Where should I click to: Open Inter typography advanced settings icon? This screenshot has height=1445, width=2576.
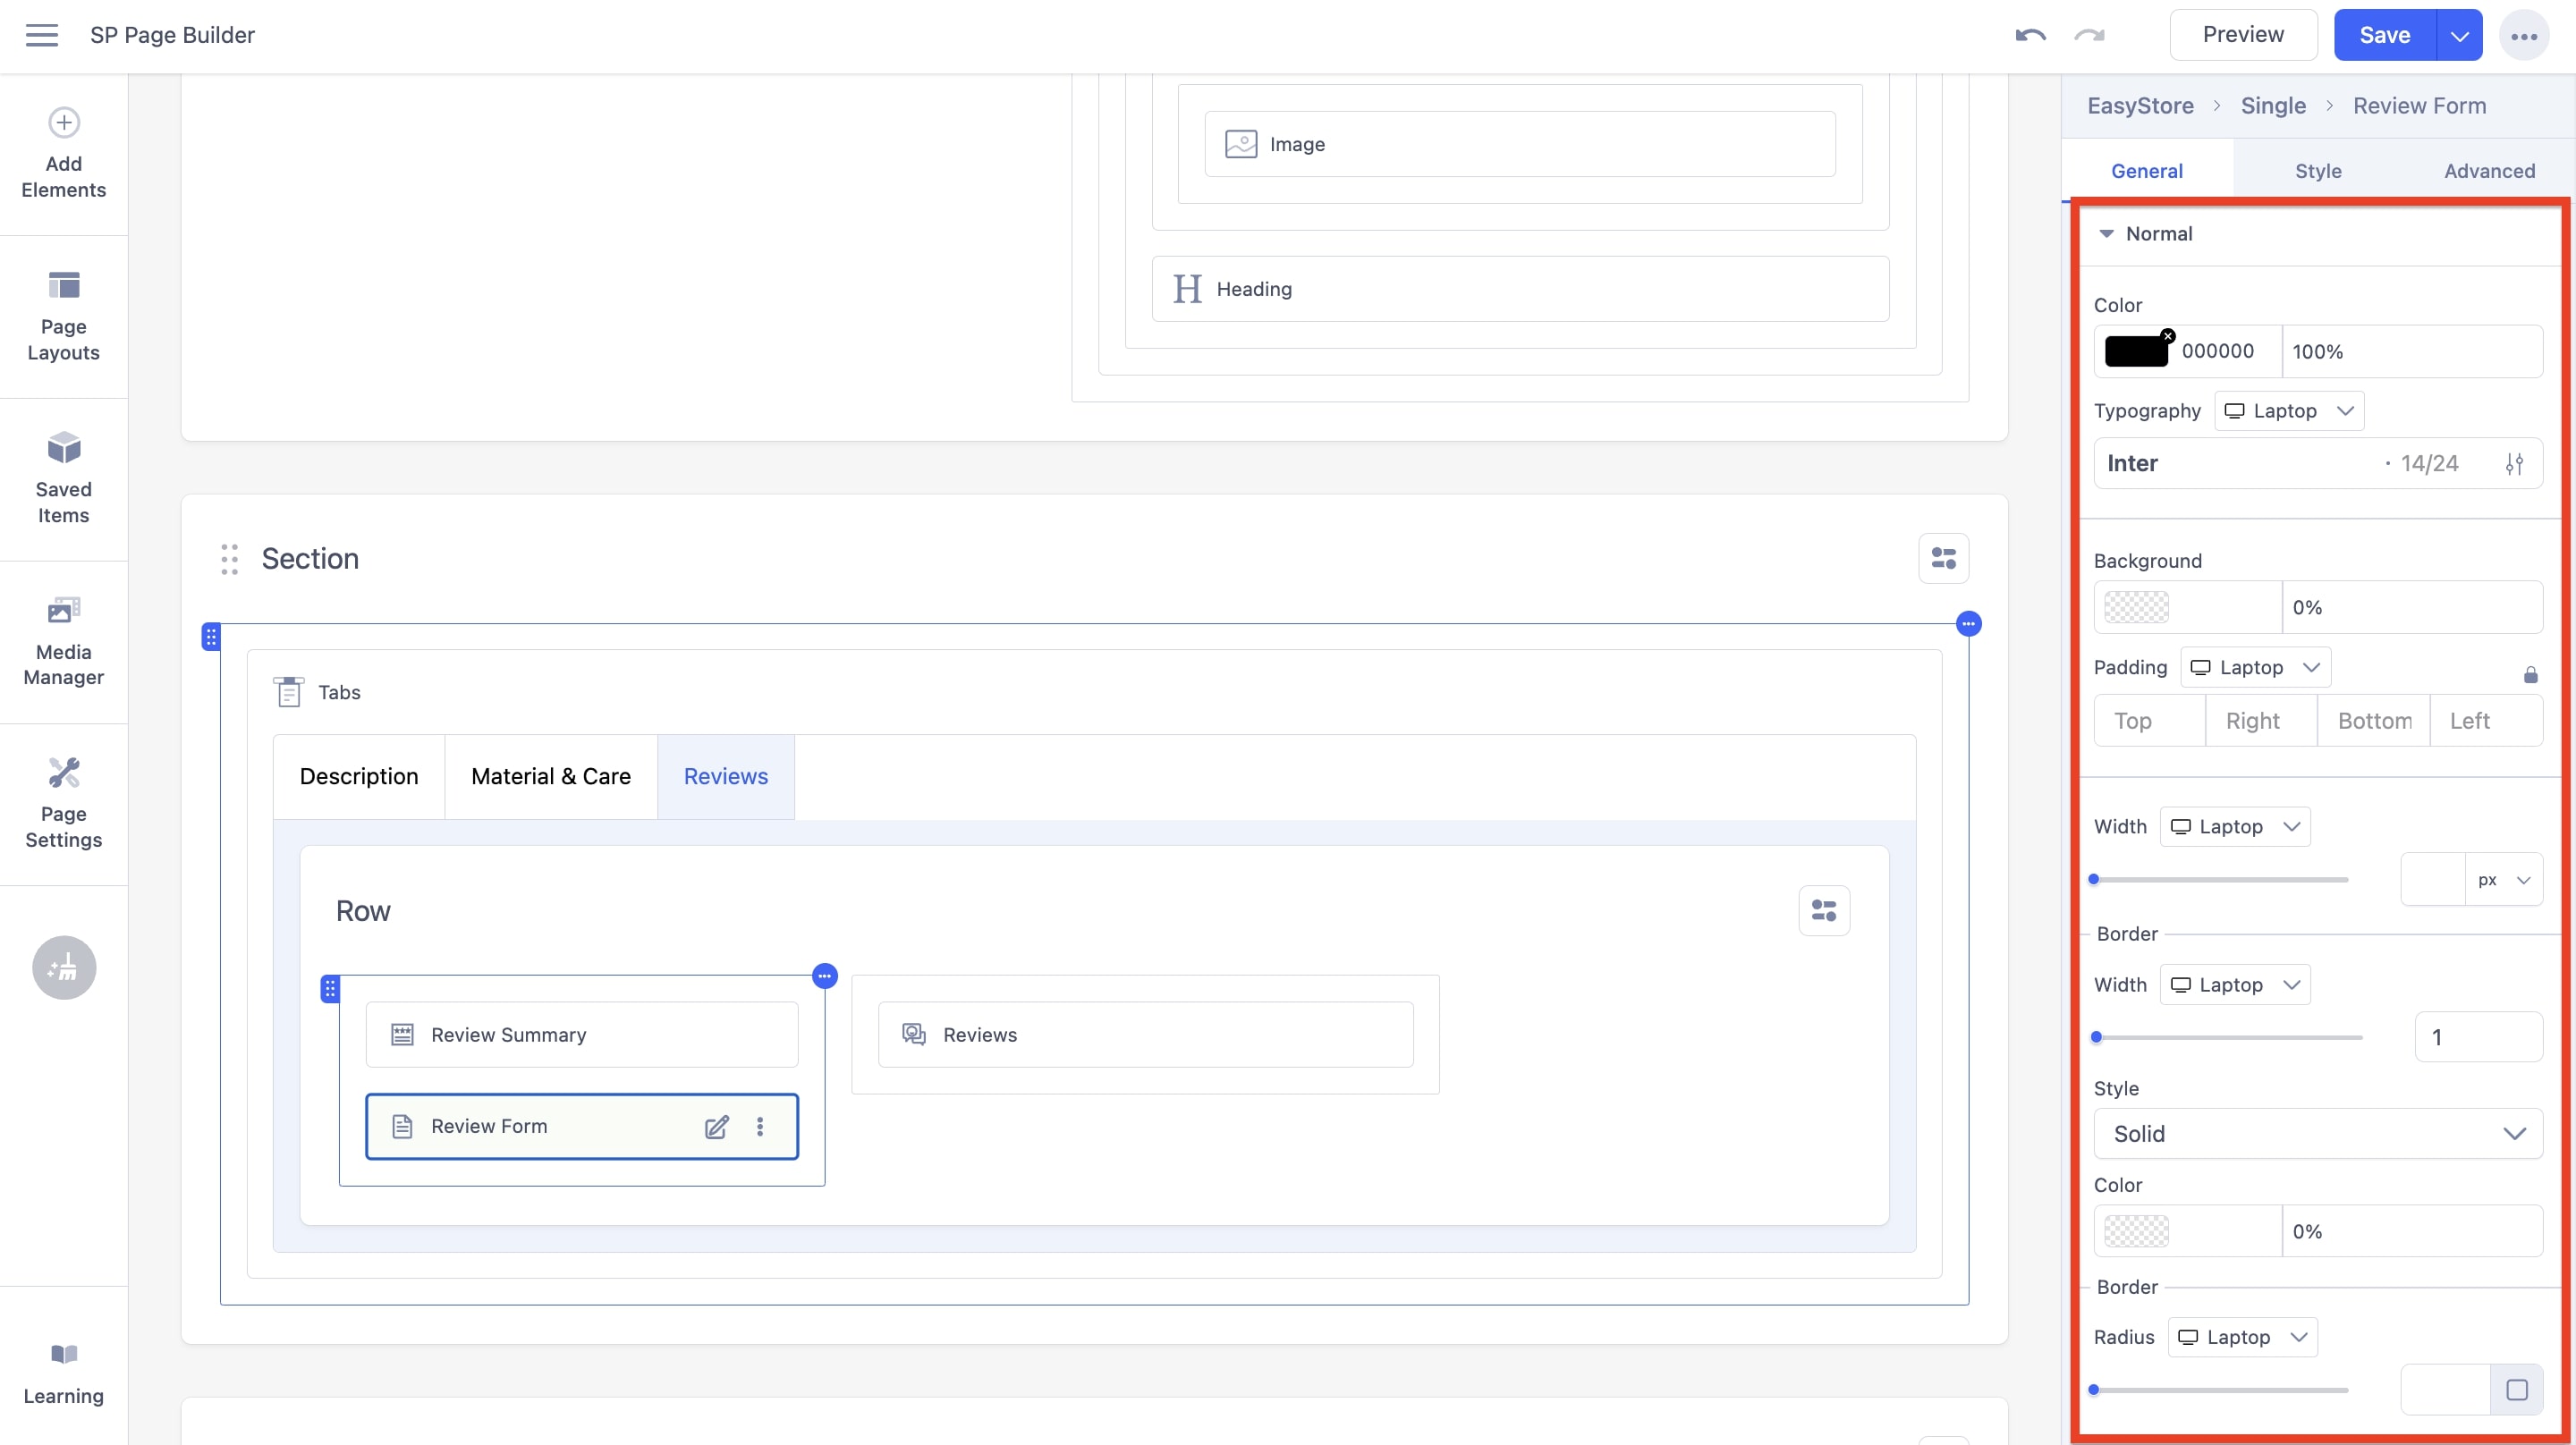point(2516,463)
